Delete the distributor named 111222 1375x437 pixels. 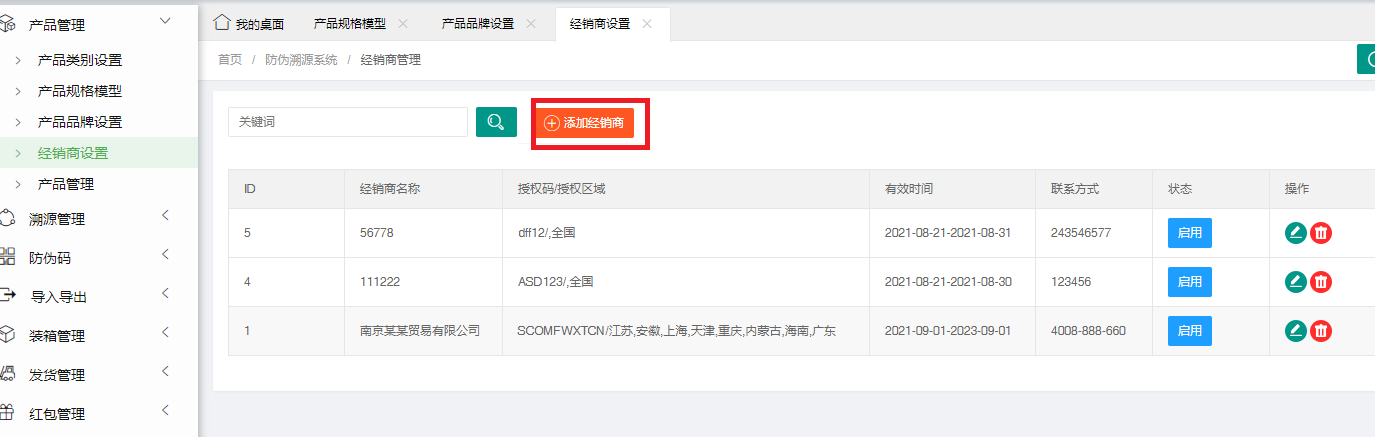coord(1321,282)
